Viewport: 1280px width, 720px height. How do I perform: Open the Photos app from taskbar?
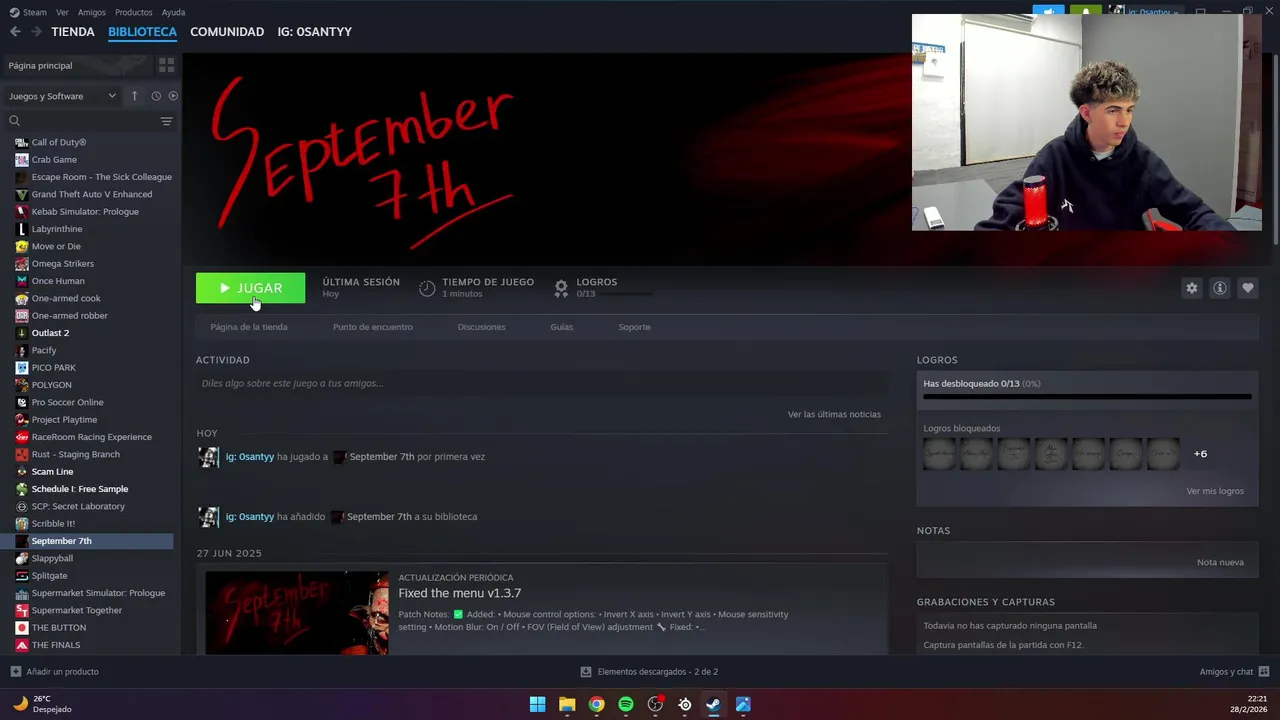743,704
